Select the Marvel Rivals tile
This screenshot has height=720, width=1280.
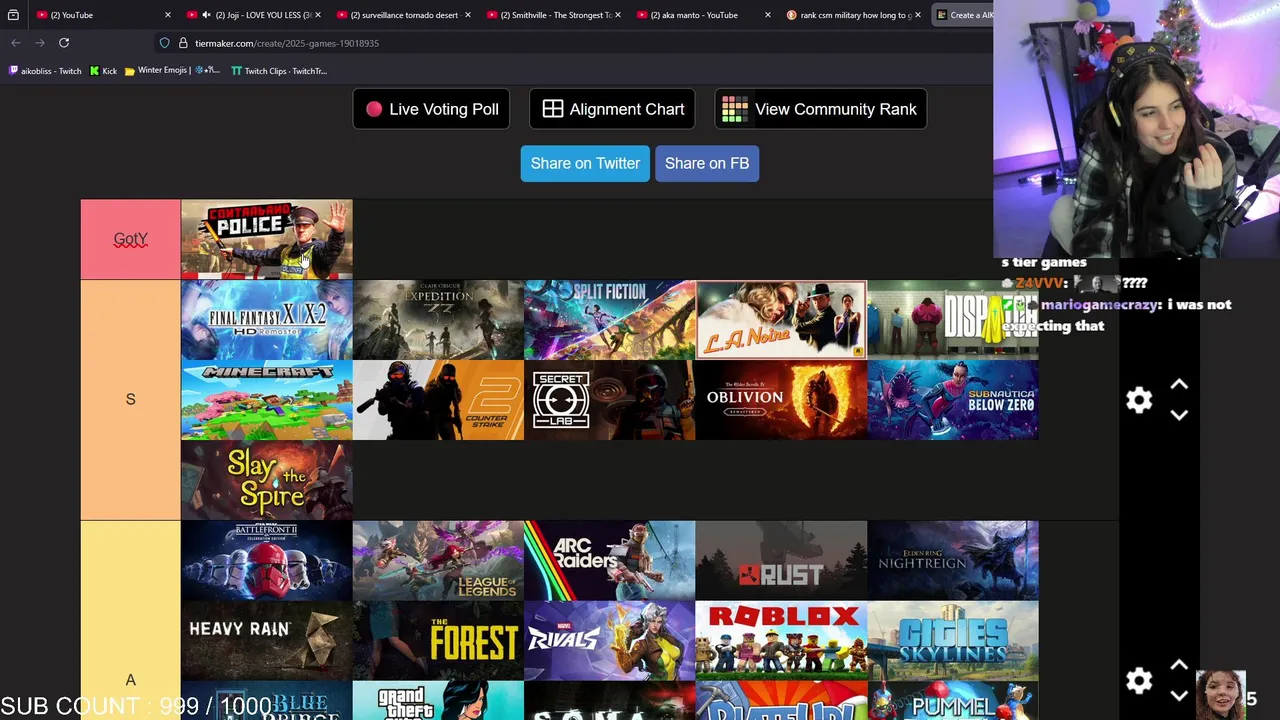[x=610, y=640]
